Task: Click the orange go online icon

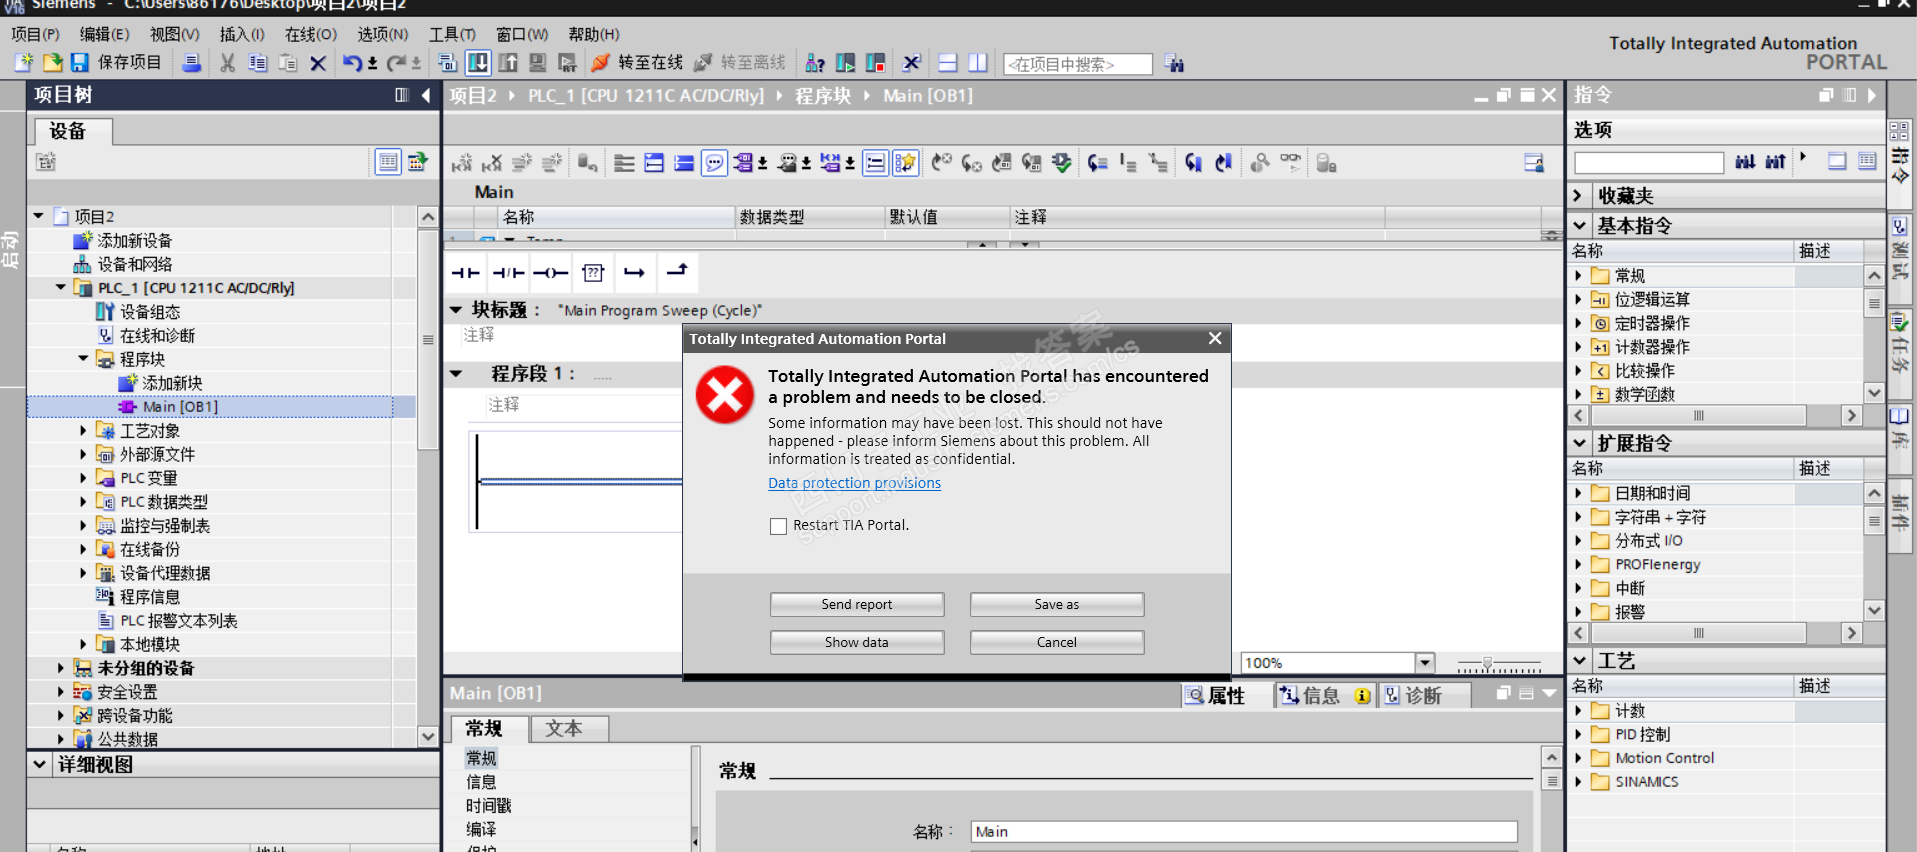Action: pyautogui.click(x=600, y=63)
